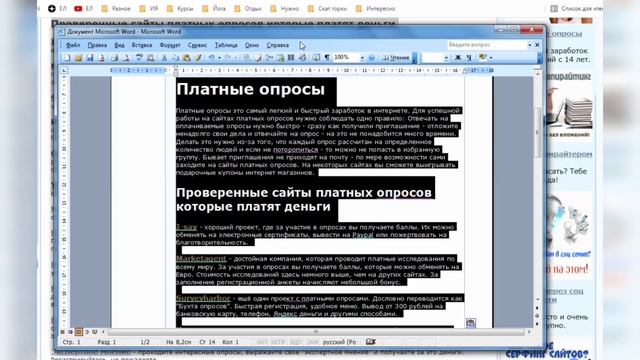The width and height of the screenshot is (640, 360).
Task: Open the Интересно bookmark folder in browser
Action: (376, 9)
